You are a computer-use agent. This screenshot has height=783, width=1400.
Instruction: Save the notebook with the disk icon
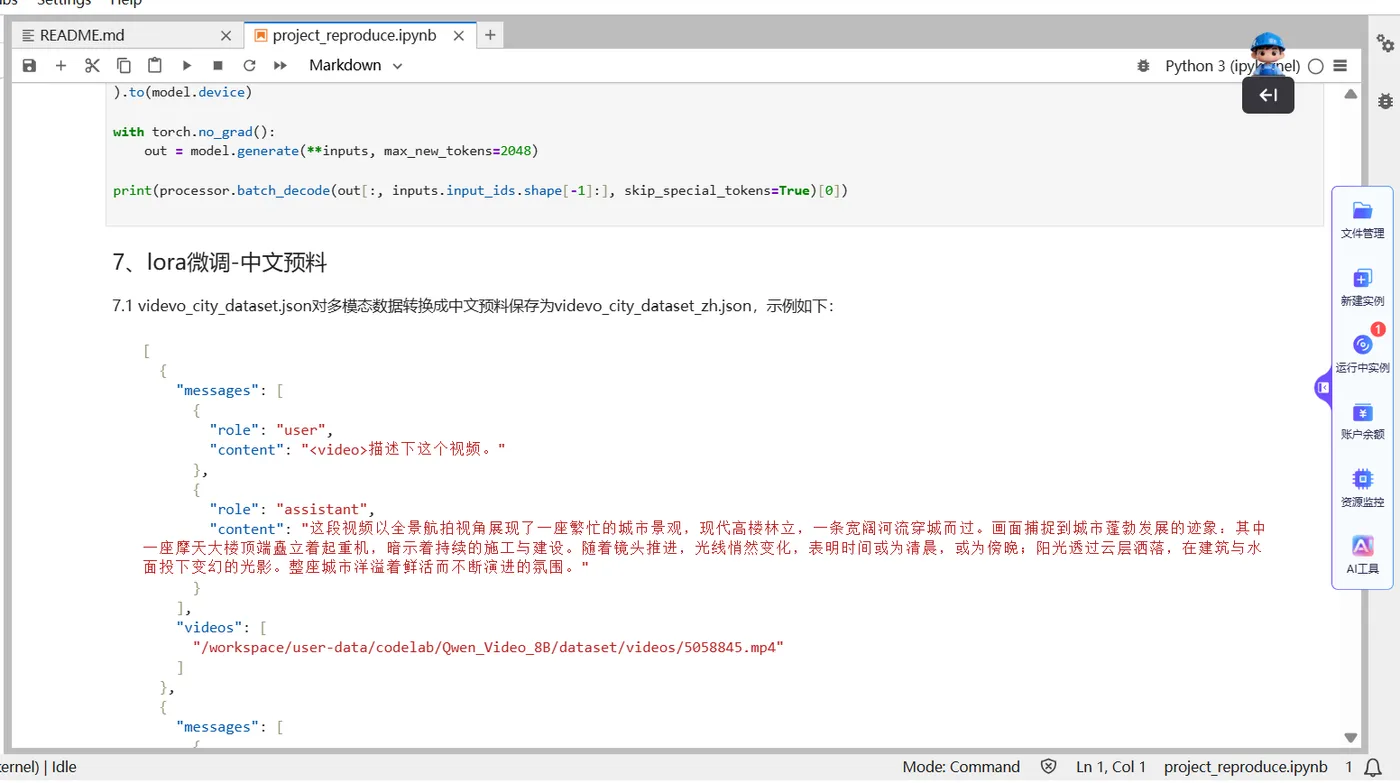click(x=29, y=65)
